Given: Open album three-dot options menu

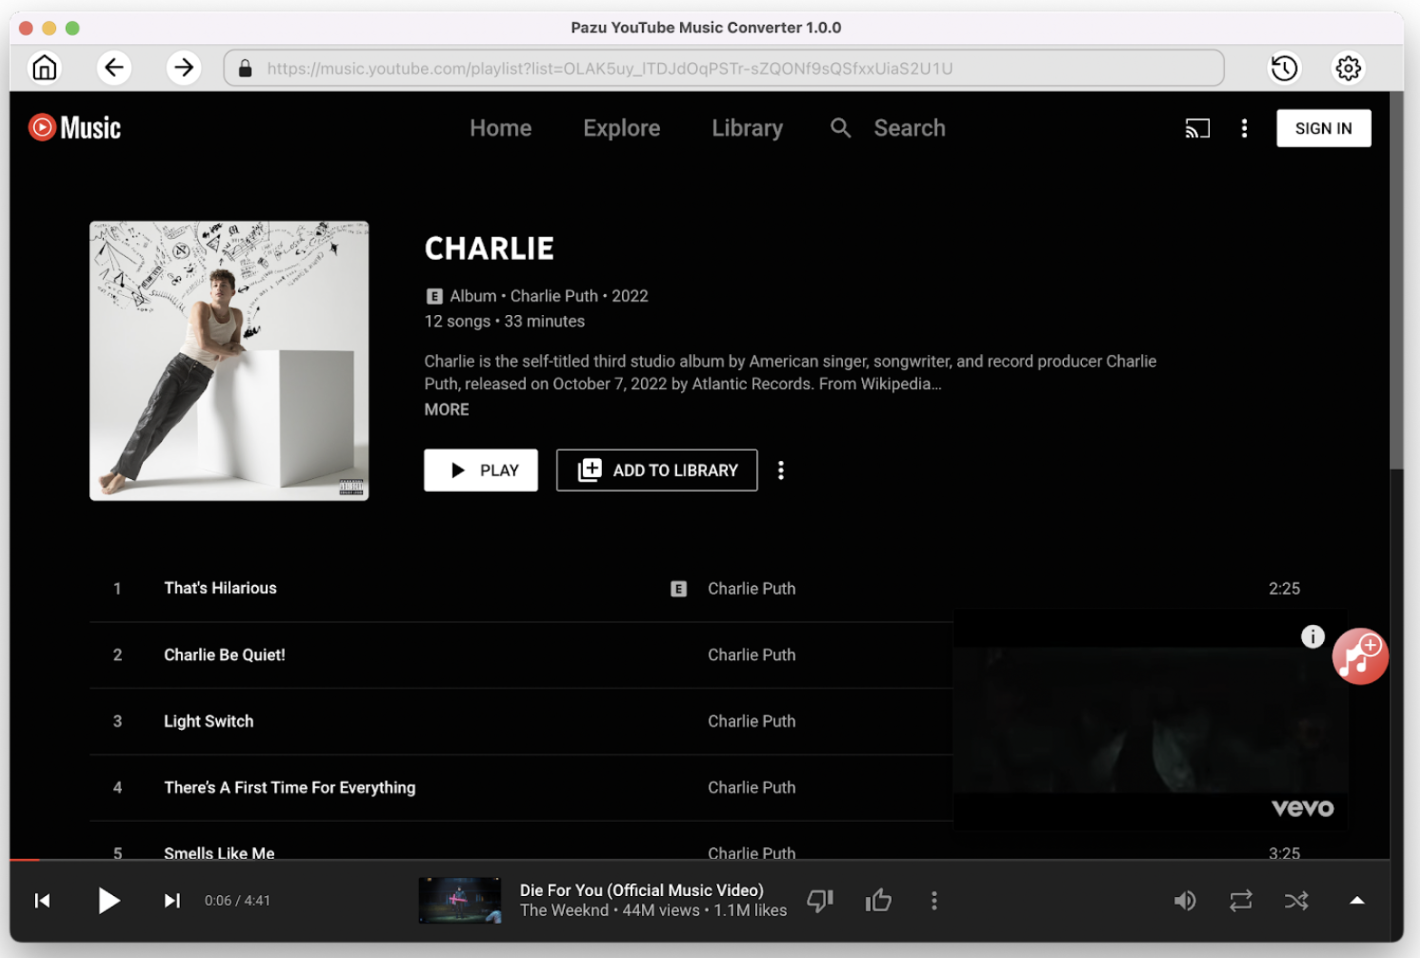Looking at the screenshot, I should pos(781,470).
